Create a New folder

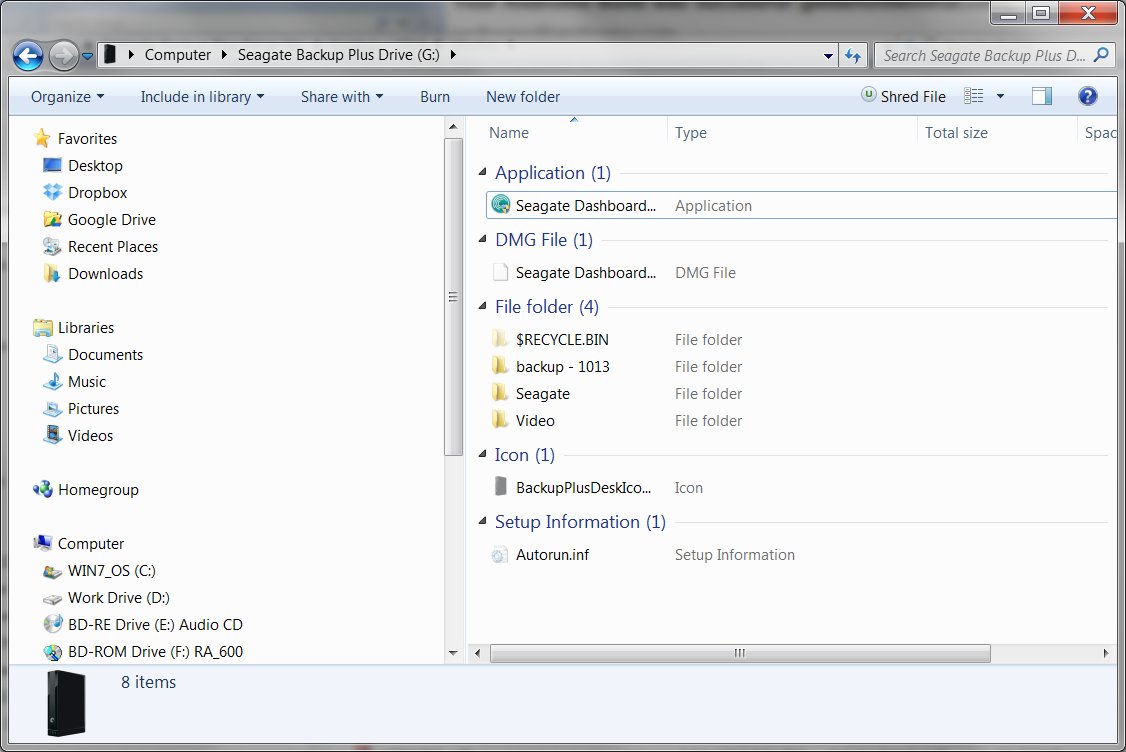coord(523,96)
